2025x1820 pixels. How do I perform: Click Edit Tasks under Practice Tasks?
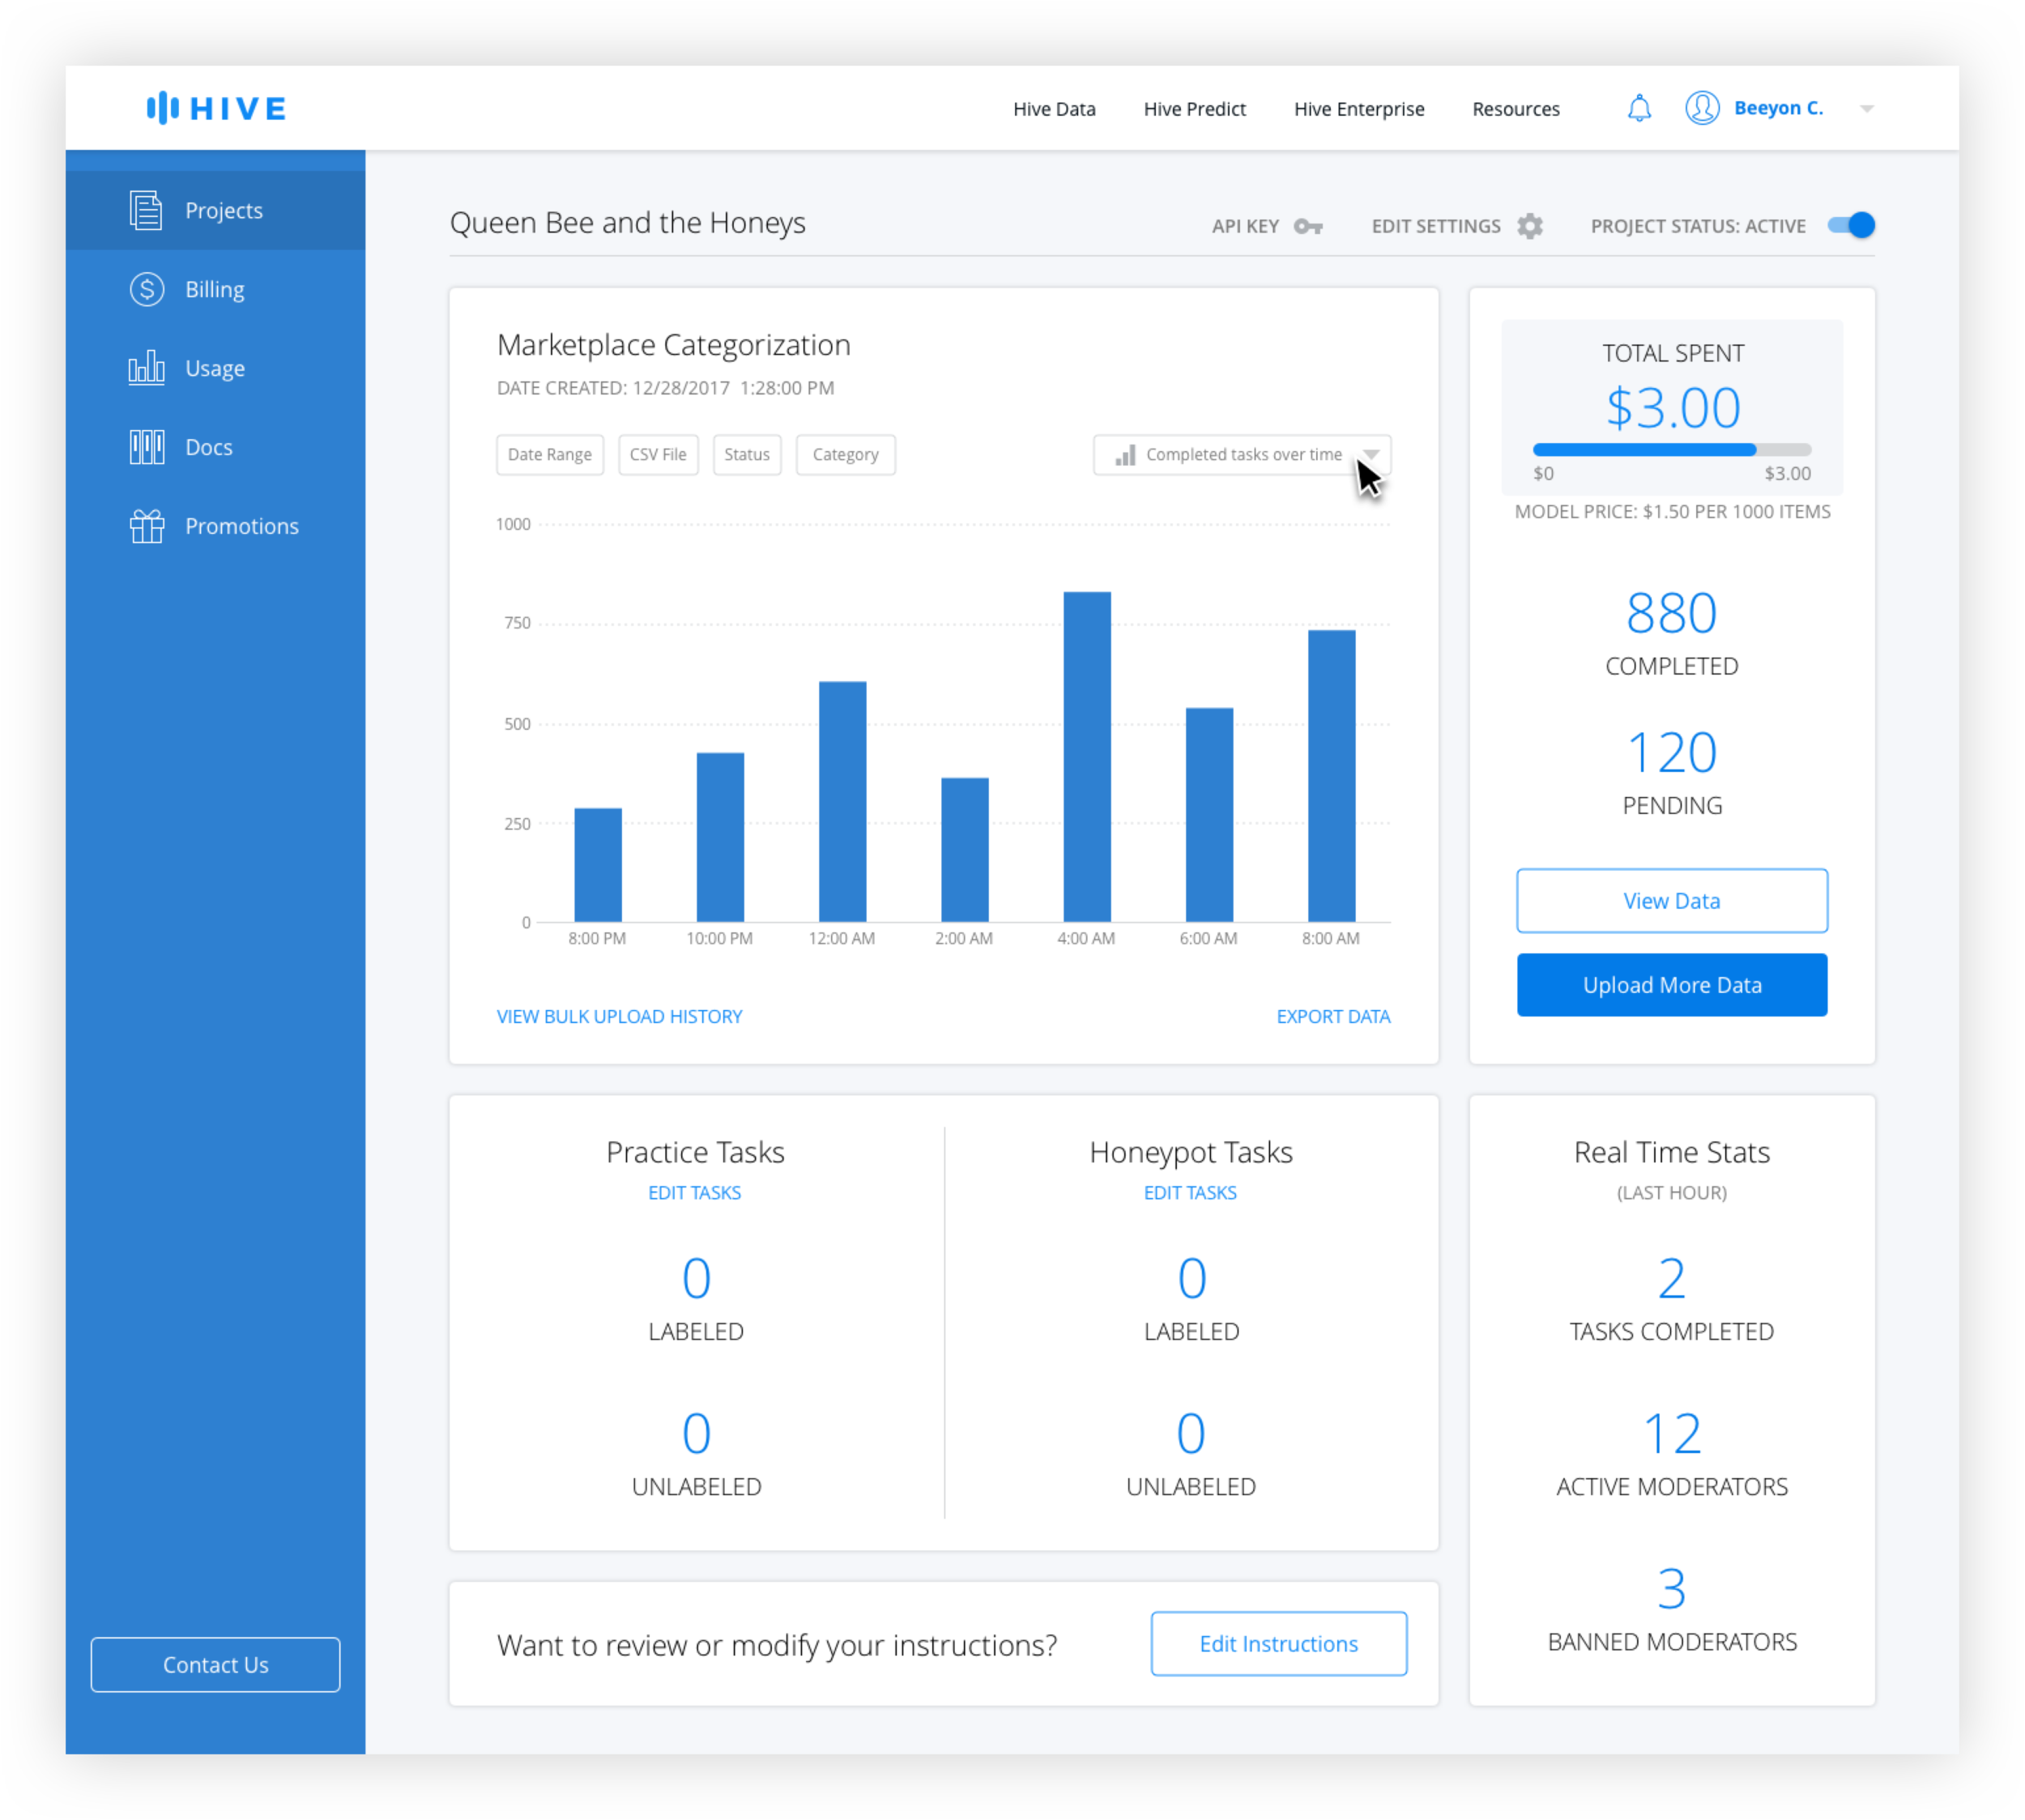tap(694, 1192)
